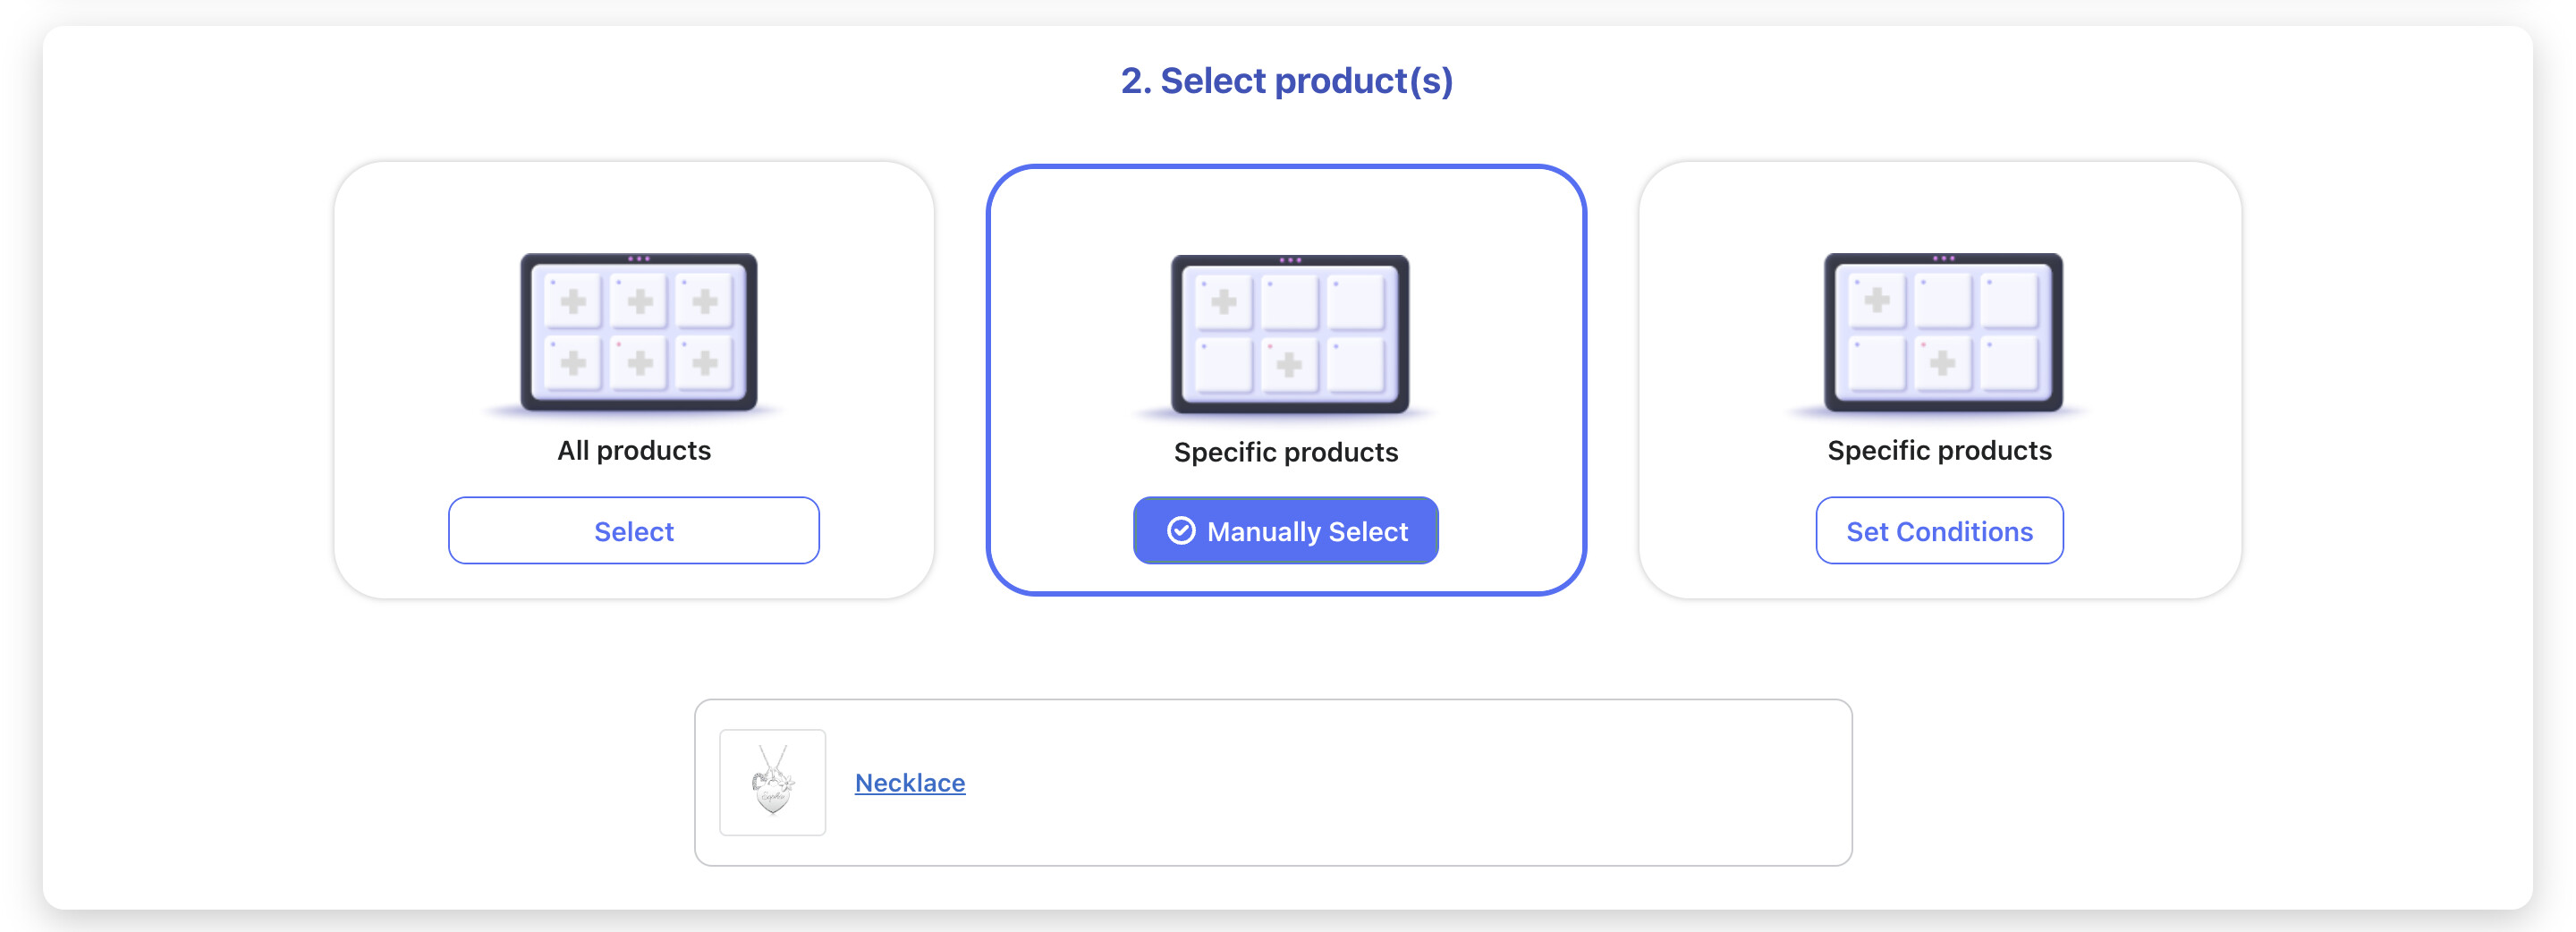
Task: Click the tablet illustration above Manually Select
Action: (x=1289, y=334)
